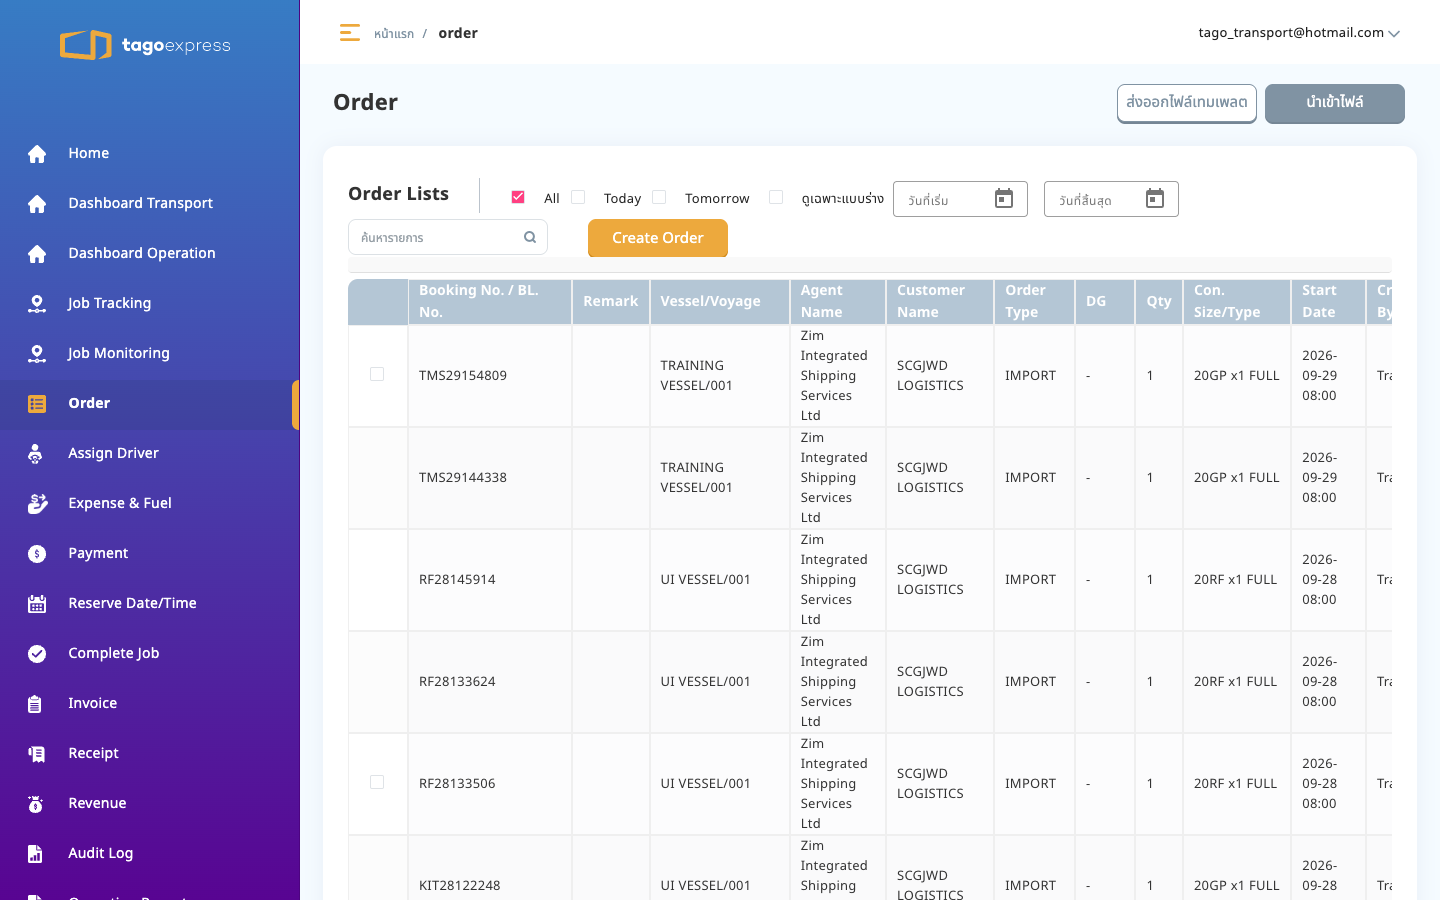1440x900 pixels.
Task: Click the Con. Size/Type column header
Action: (x=1237, y=301)
